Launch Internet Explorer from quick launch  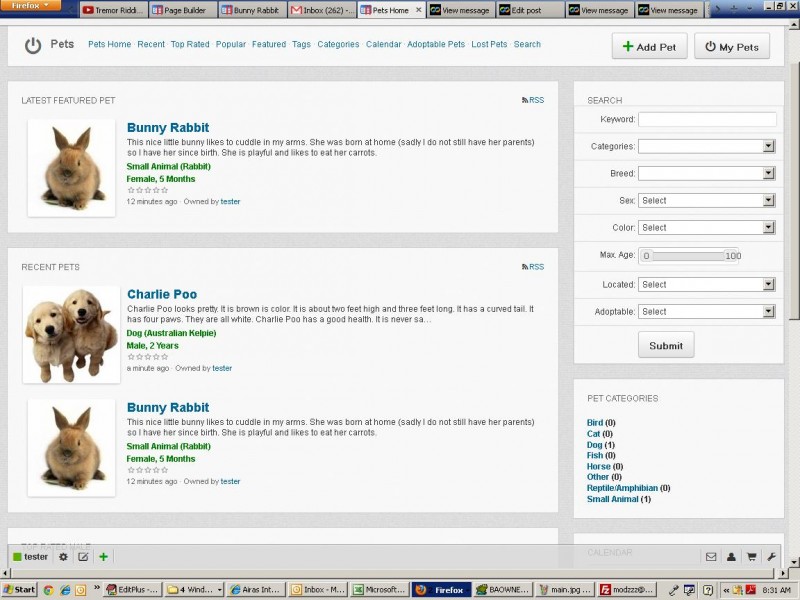tap(65, 590)
